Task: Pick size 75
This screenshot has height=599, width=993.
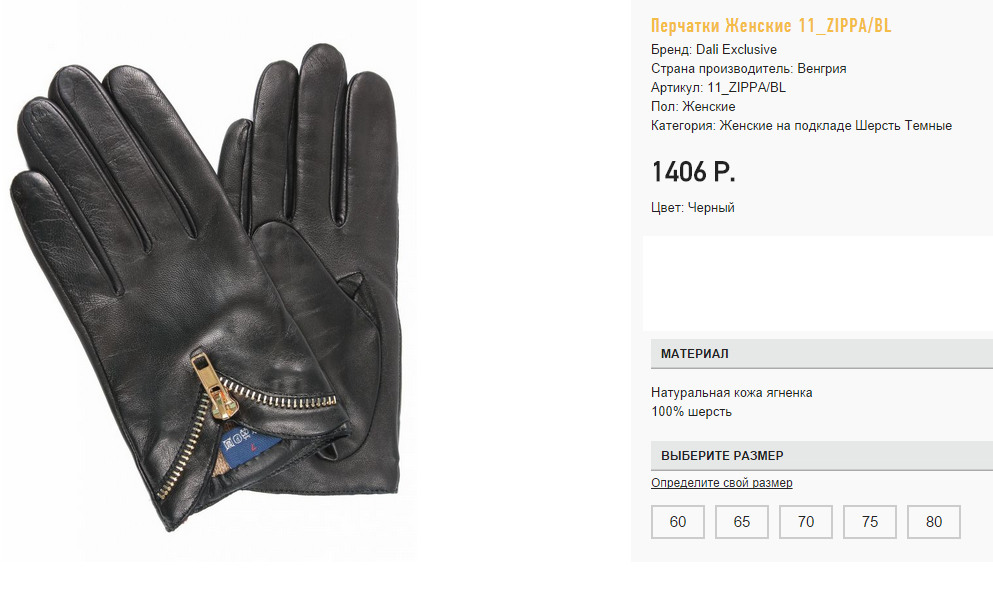Action: (870, 522)
